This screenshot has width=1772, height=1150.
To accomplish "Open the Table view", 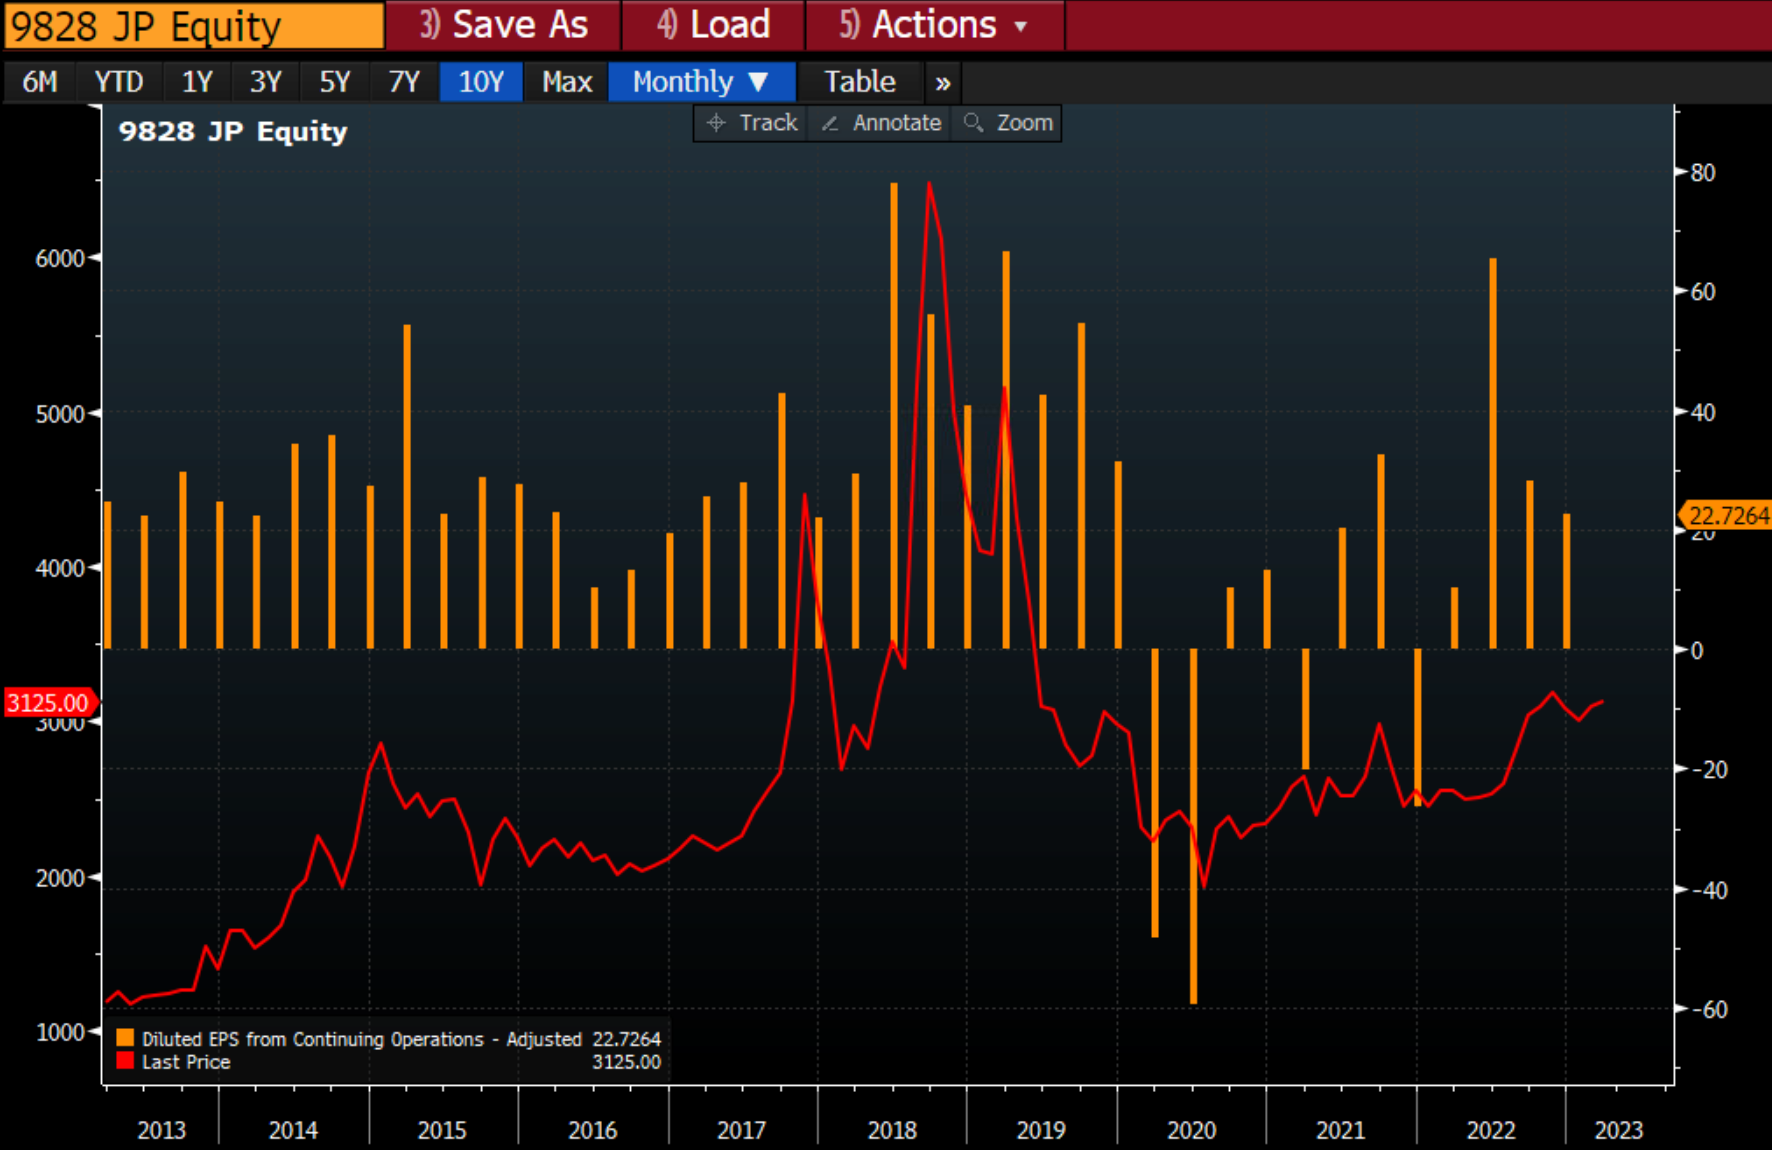I will coord(859,82).
